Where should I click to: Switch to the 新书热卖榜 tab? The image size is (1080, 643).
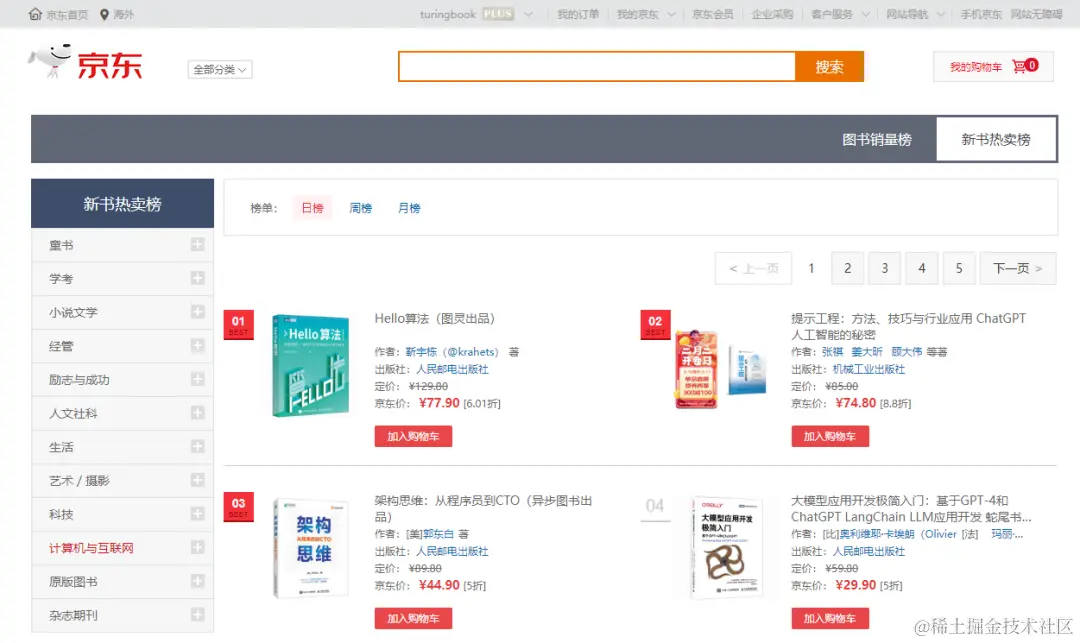tap(996, 140)
